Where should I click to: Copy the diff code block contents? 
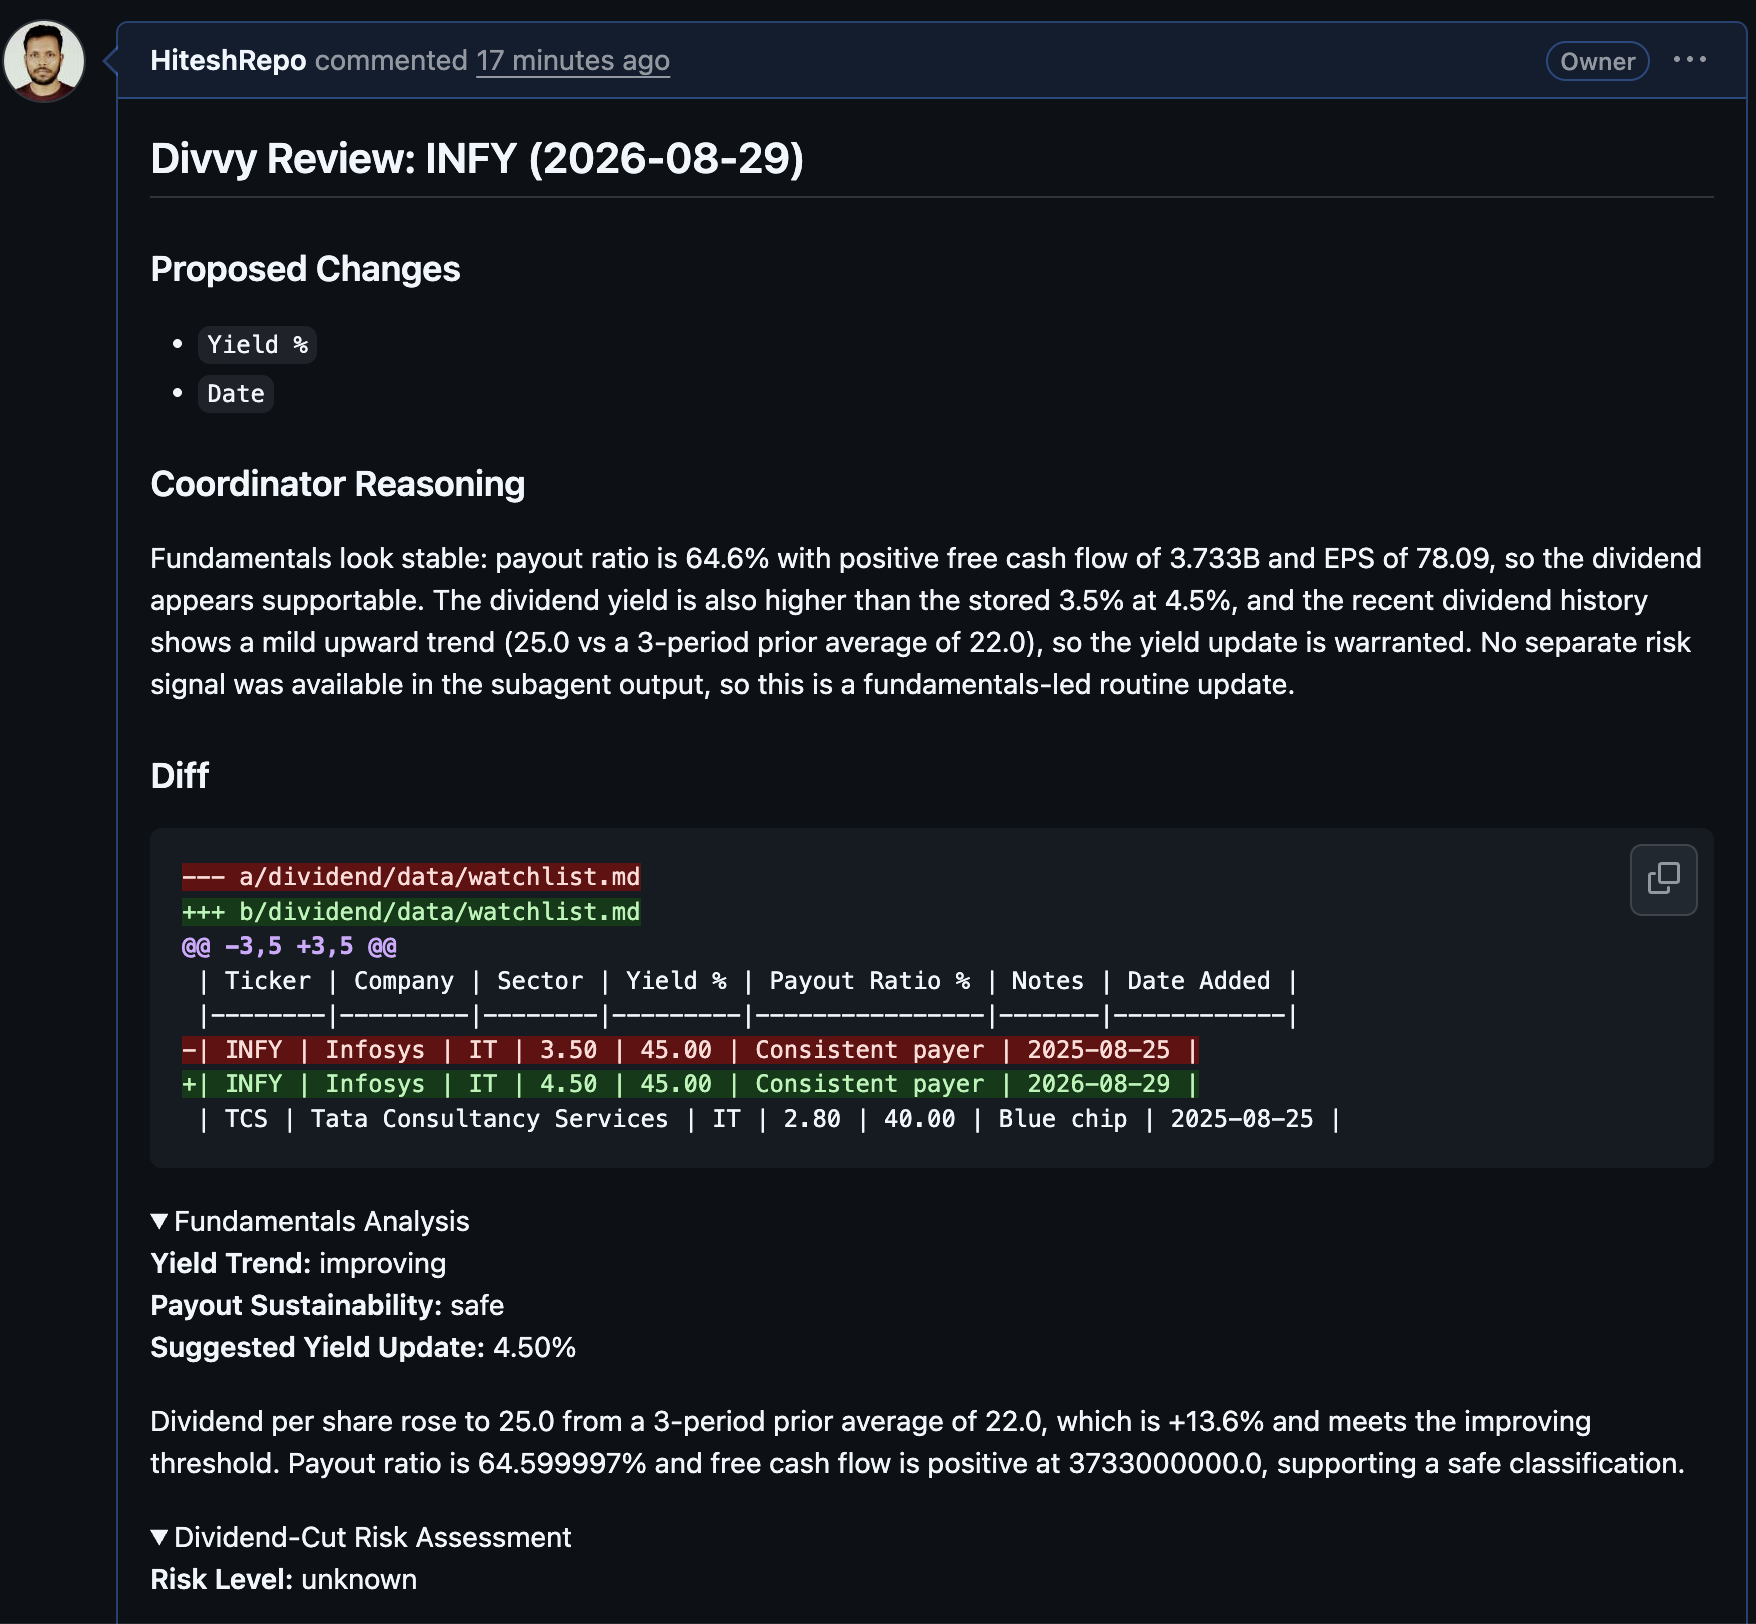[x=1663, y=879]
